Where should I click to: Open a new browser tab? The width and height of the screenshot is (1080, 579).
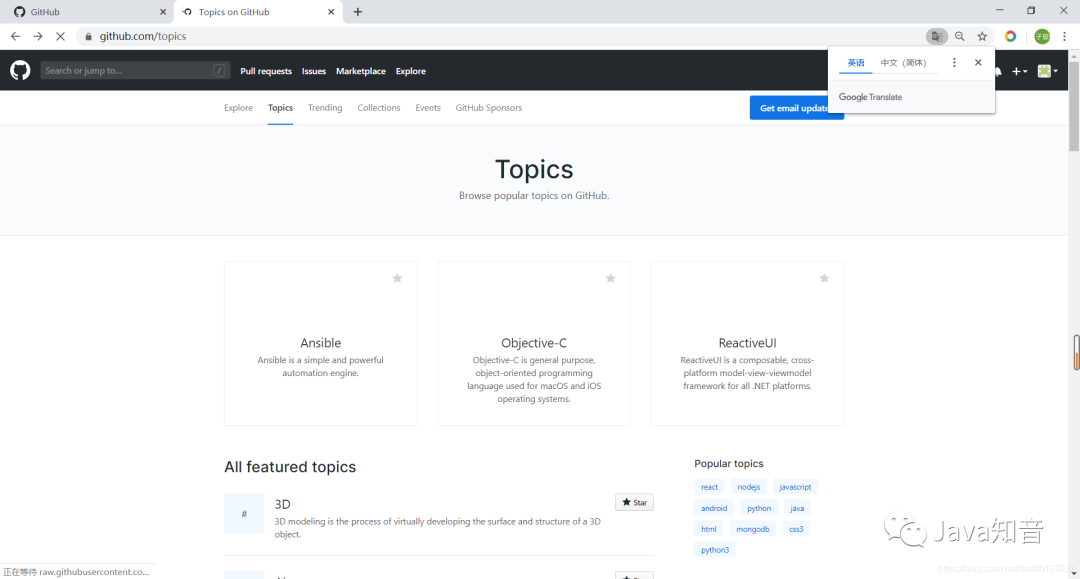pyautogui.click(x=357, y=12)
